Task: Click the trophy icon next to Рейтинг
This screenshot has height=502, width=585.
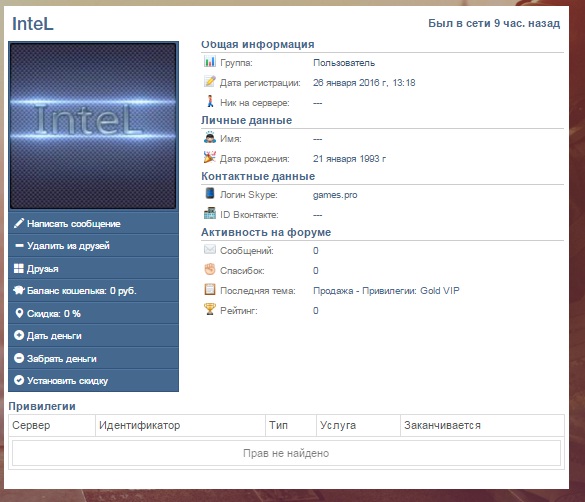Action: [x=210, y=309]
